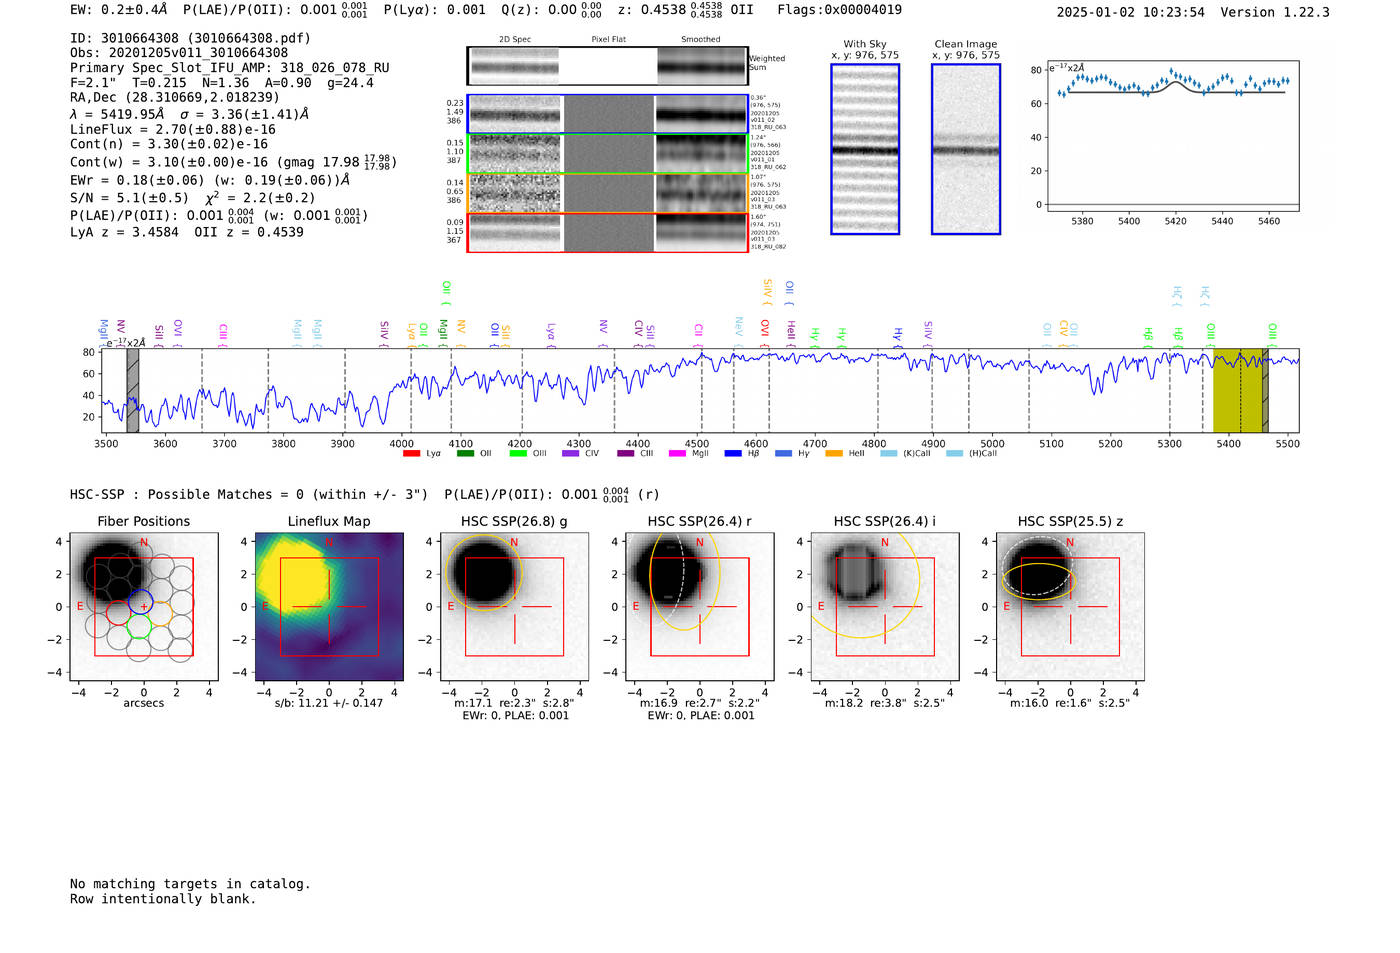Click the 'Row intentionally blank.' text

(x=163, y=899)
